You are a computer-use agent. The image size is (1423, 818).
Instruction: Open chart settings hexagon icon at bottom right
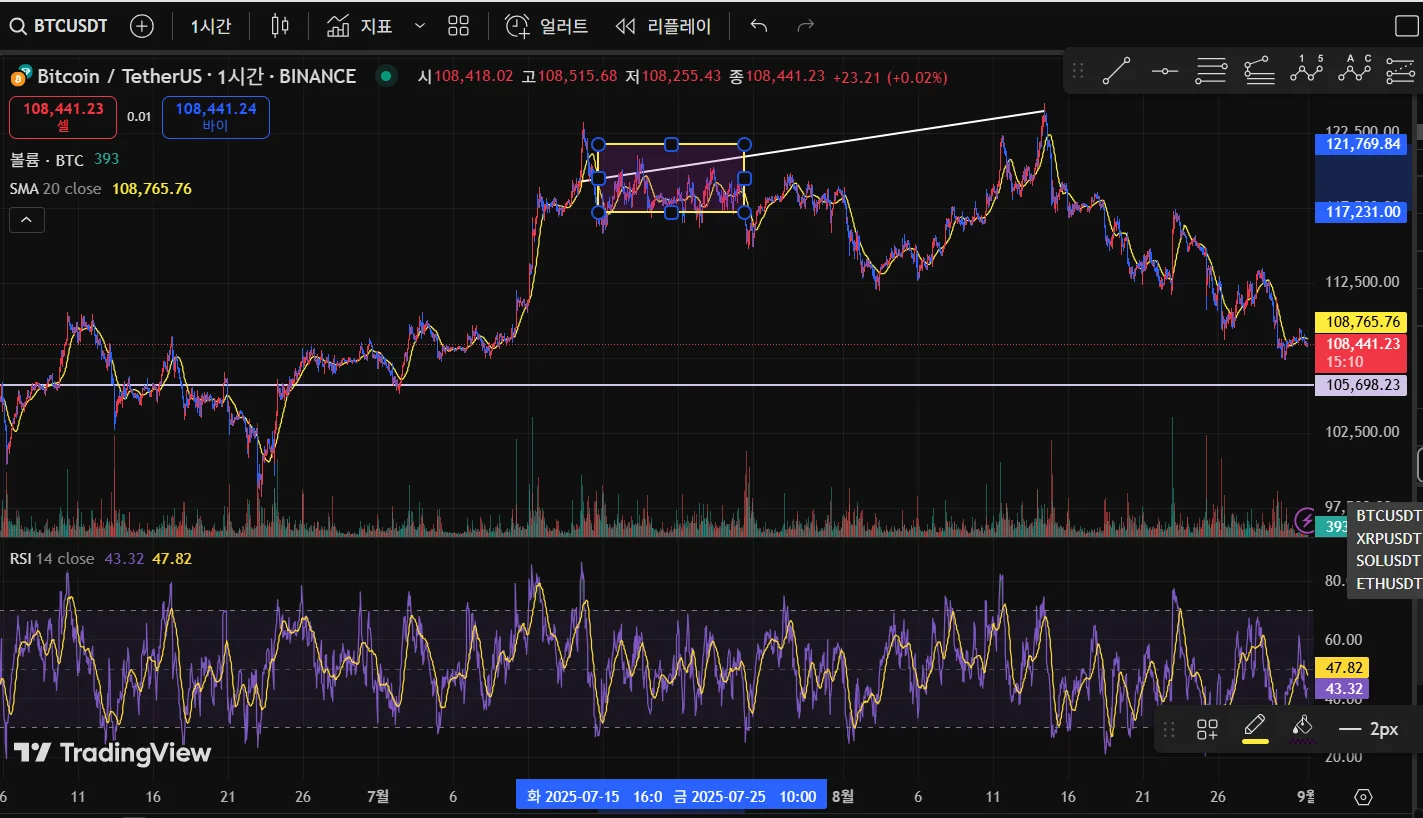pyautogui.click(x=1363, y=797)
